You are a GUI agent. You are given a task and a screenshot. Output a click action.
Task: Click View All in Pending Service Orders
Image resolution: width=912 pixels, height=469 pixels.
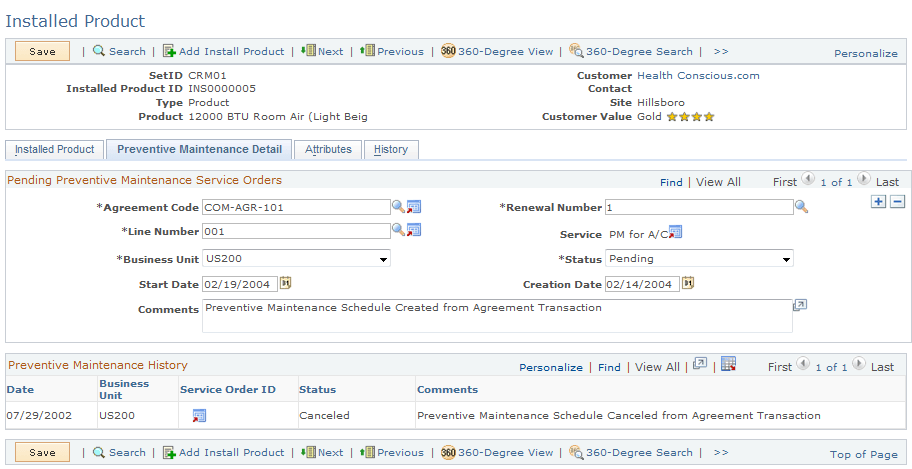pos(718,182)
